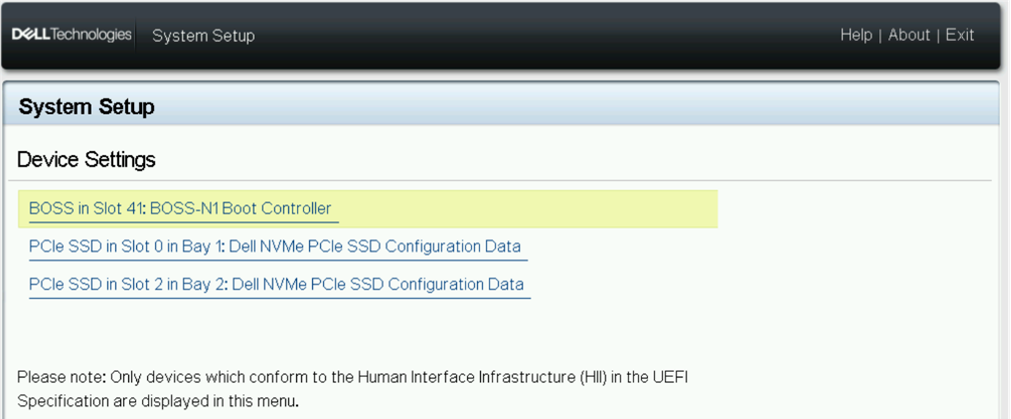Screen dimensions: 1011x419
Task: Click the Device Settings heading
Action: tap(86, 159)
